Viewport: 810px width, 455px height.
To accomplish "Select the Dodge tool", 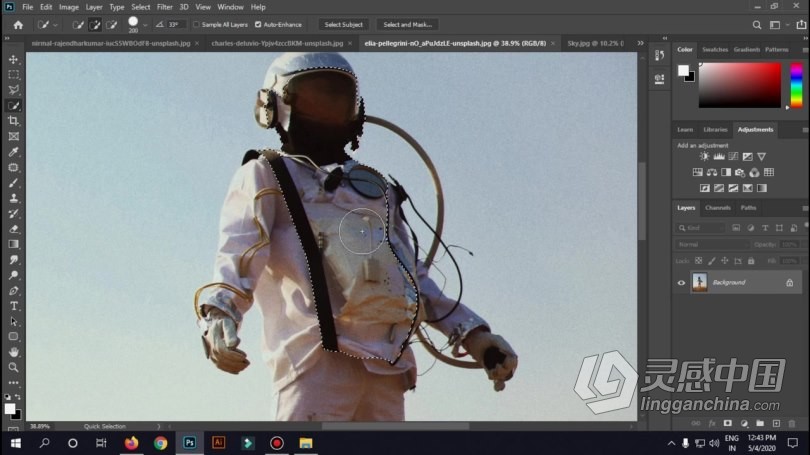I will (14, 275).
